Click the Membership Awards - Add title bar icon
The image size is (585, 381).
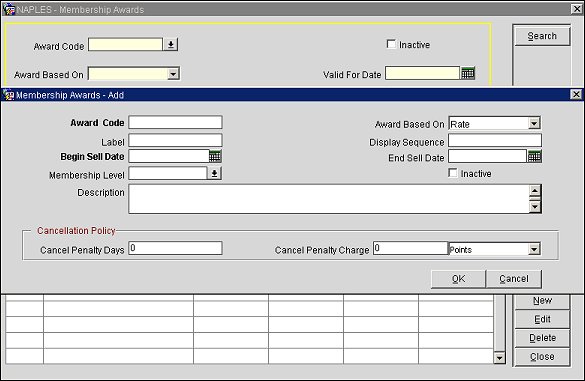tap(9, 95)
